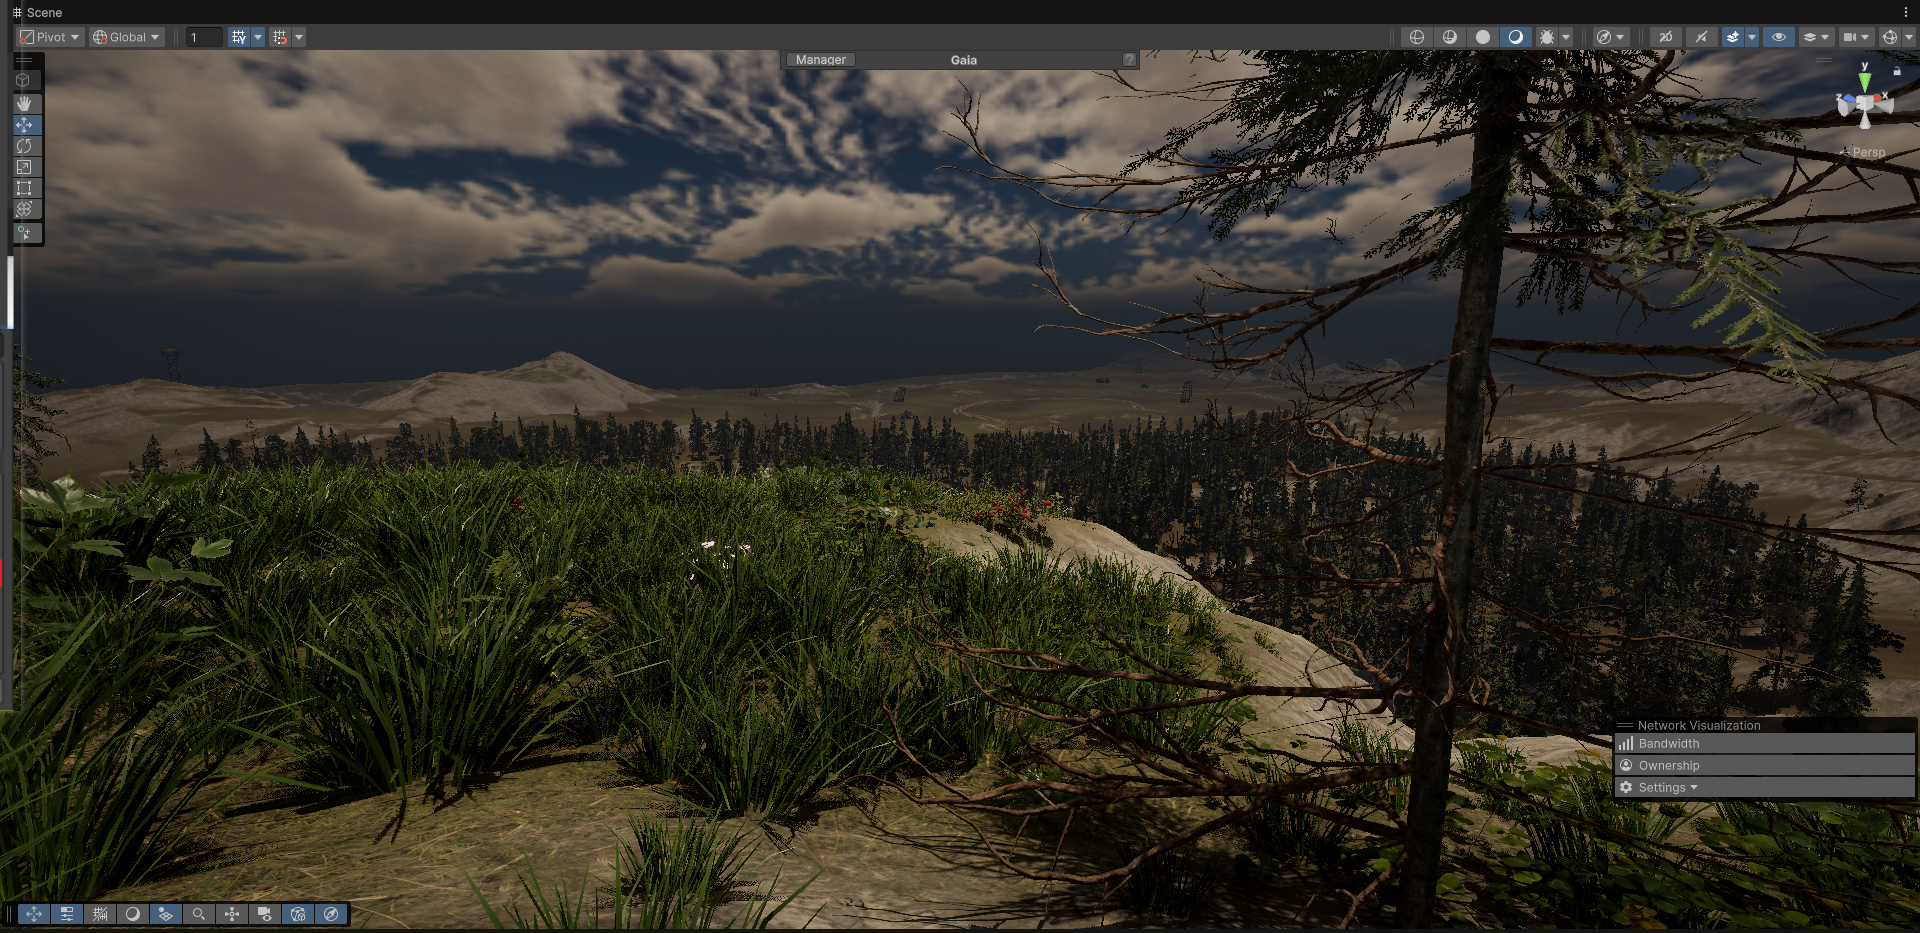Image resolution: width=1920 pixels, height=933 pixels.
Task: Select the Hand view tool
Action: [24, 103]
